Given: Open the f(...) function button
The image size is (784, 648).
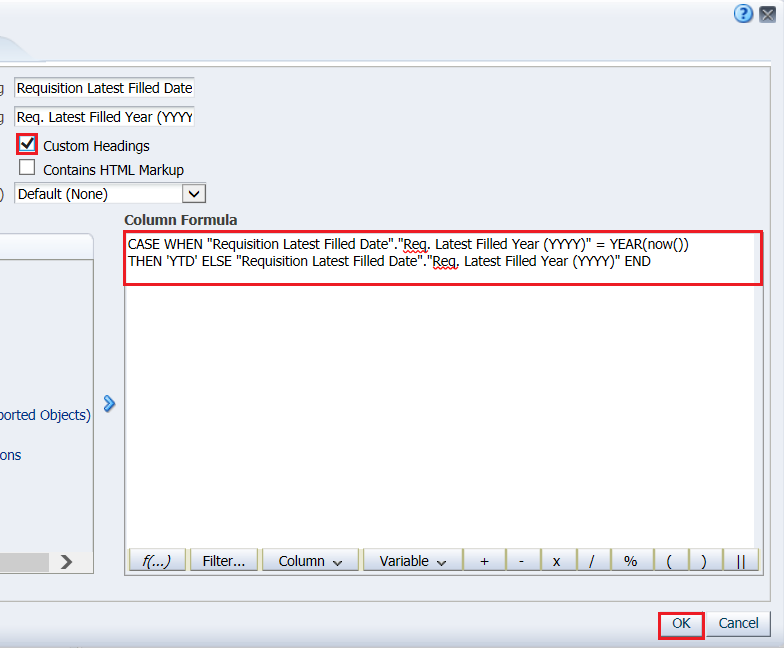Looking at the screenshot, I should coord(157,560).
